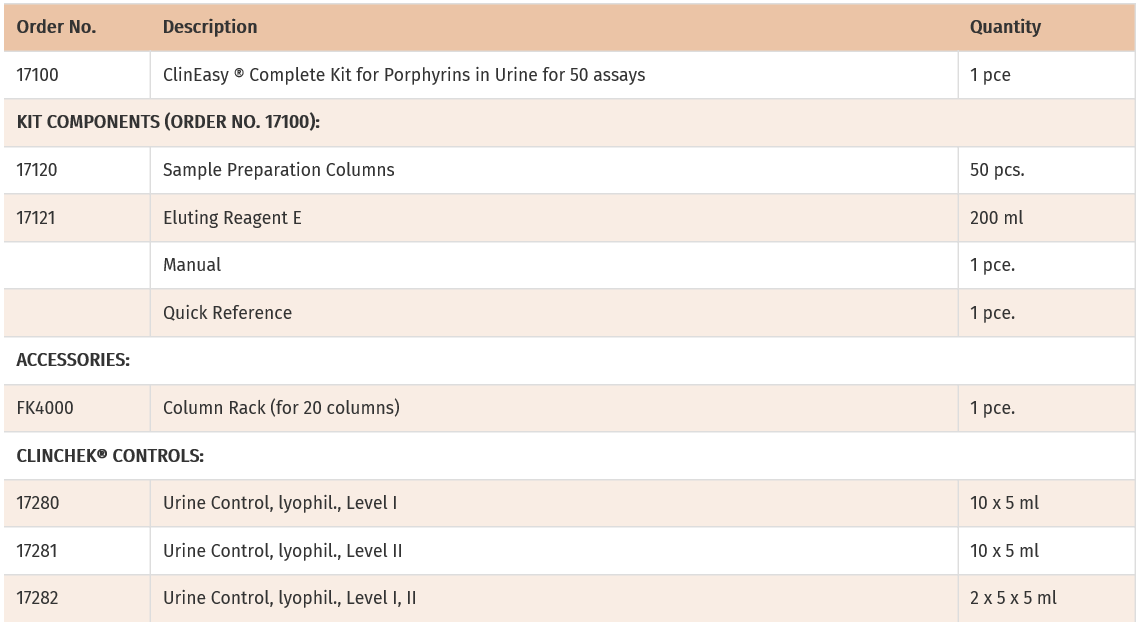1139x631 pixels.
Task: Select order number FK4000
Action: click(x=45, y=408)
